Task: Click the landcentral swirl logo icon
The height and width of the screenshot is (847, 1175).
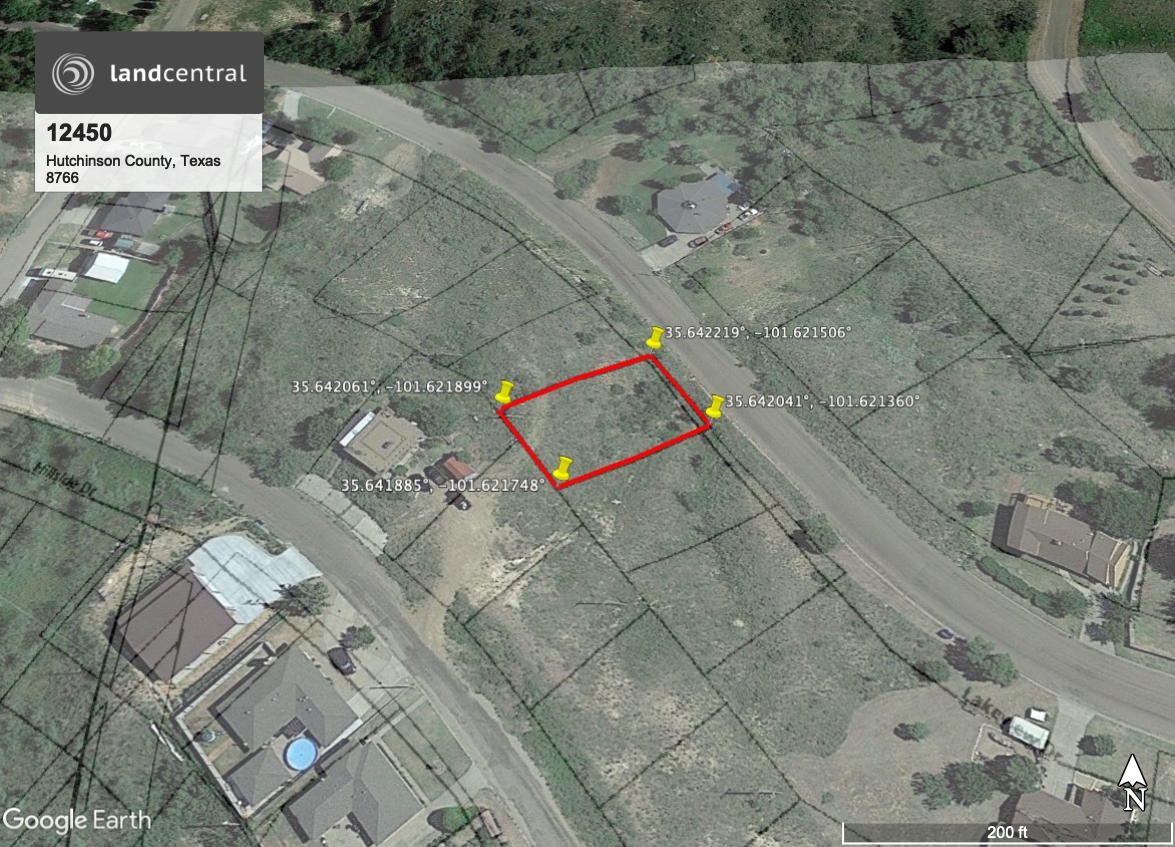Action: click(73, 73)
